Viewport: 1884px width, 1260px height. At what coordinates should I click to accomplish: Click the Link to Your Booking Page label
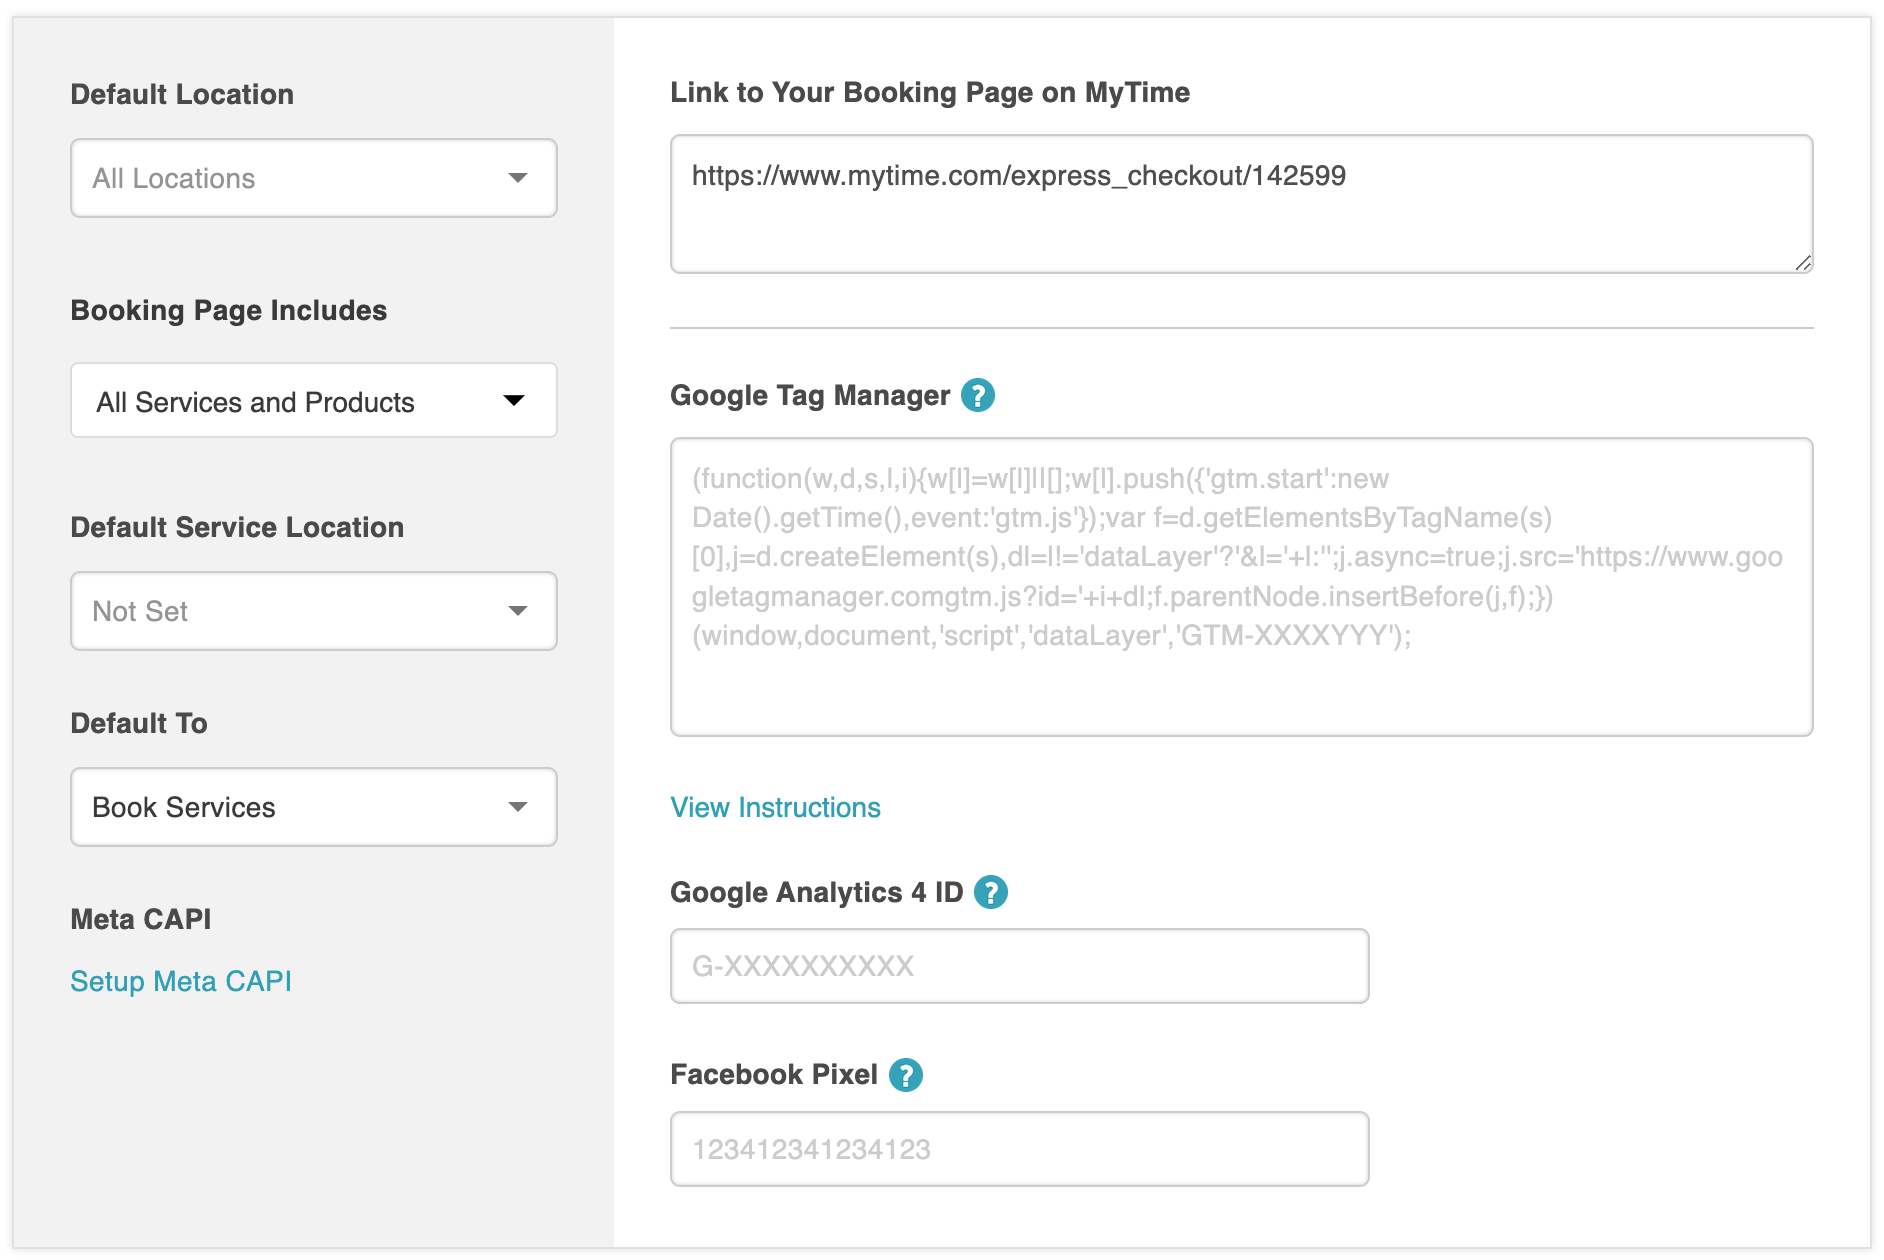[929, 93]
